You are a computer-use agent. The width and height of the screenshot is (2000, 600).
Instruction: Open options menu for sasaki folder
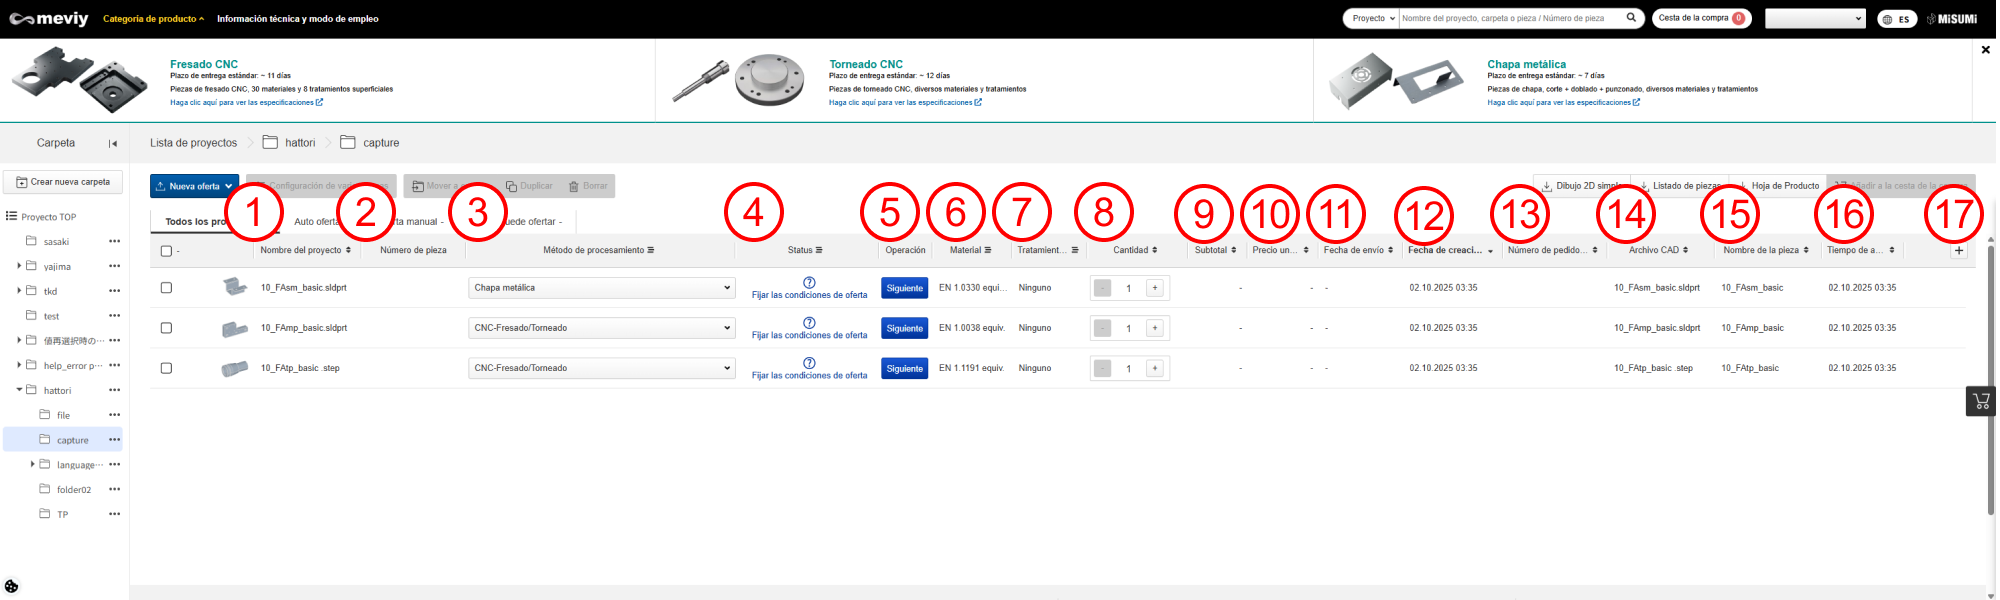click(x=114, y=242)
